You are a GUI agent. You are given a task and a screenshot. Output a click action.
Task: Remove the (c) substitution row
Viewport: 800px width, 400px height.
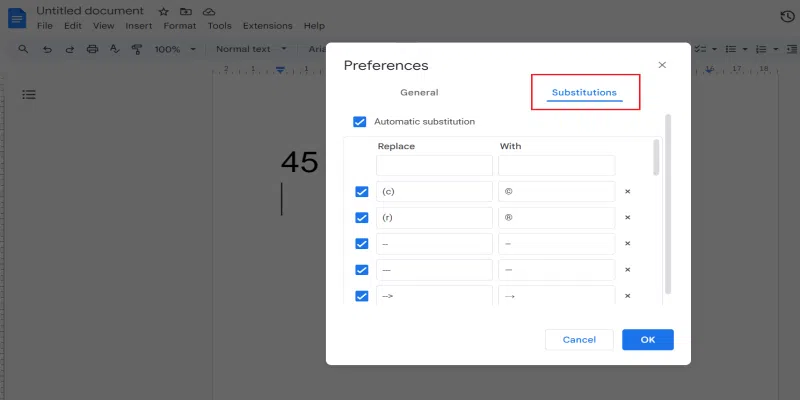tap(628, 191)
